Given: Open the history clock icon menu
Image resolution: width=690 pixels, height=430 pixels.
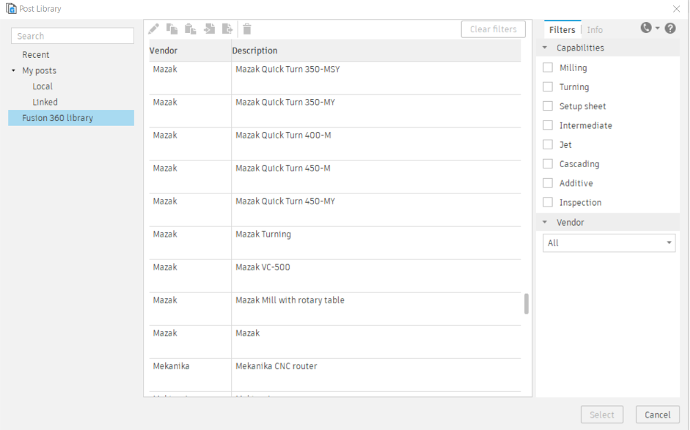Looking at the screenshot, I should (x=646, y=28).
